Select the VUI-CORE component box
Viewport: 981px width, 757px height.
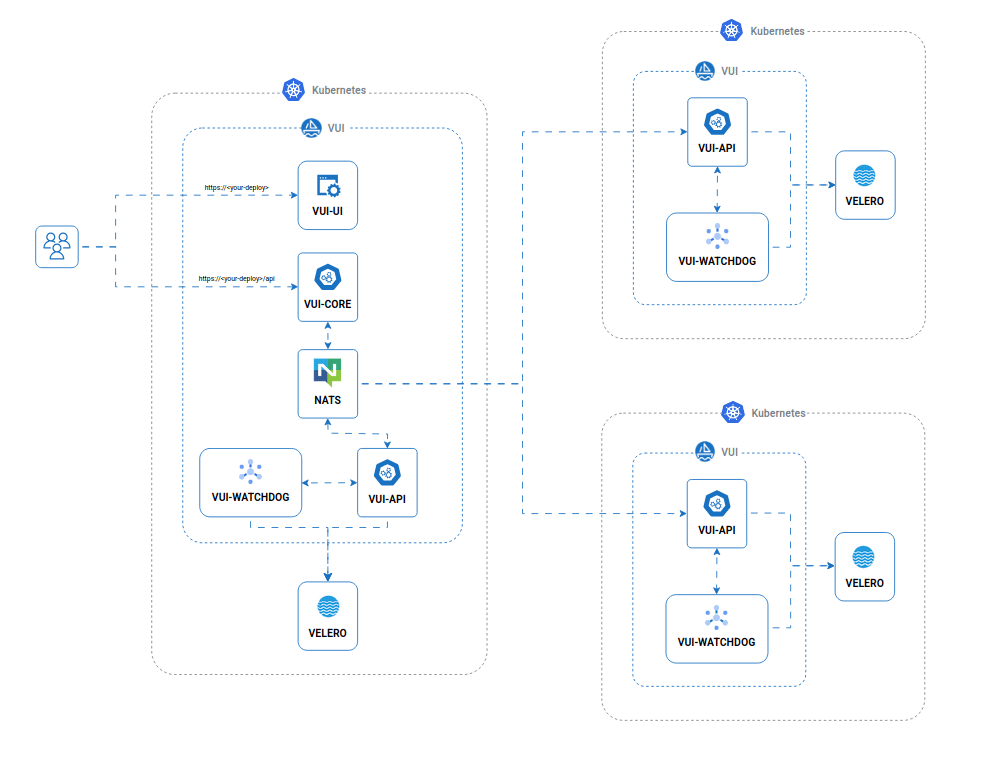[x=328, y=287]
